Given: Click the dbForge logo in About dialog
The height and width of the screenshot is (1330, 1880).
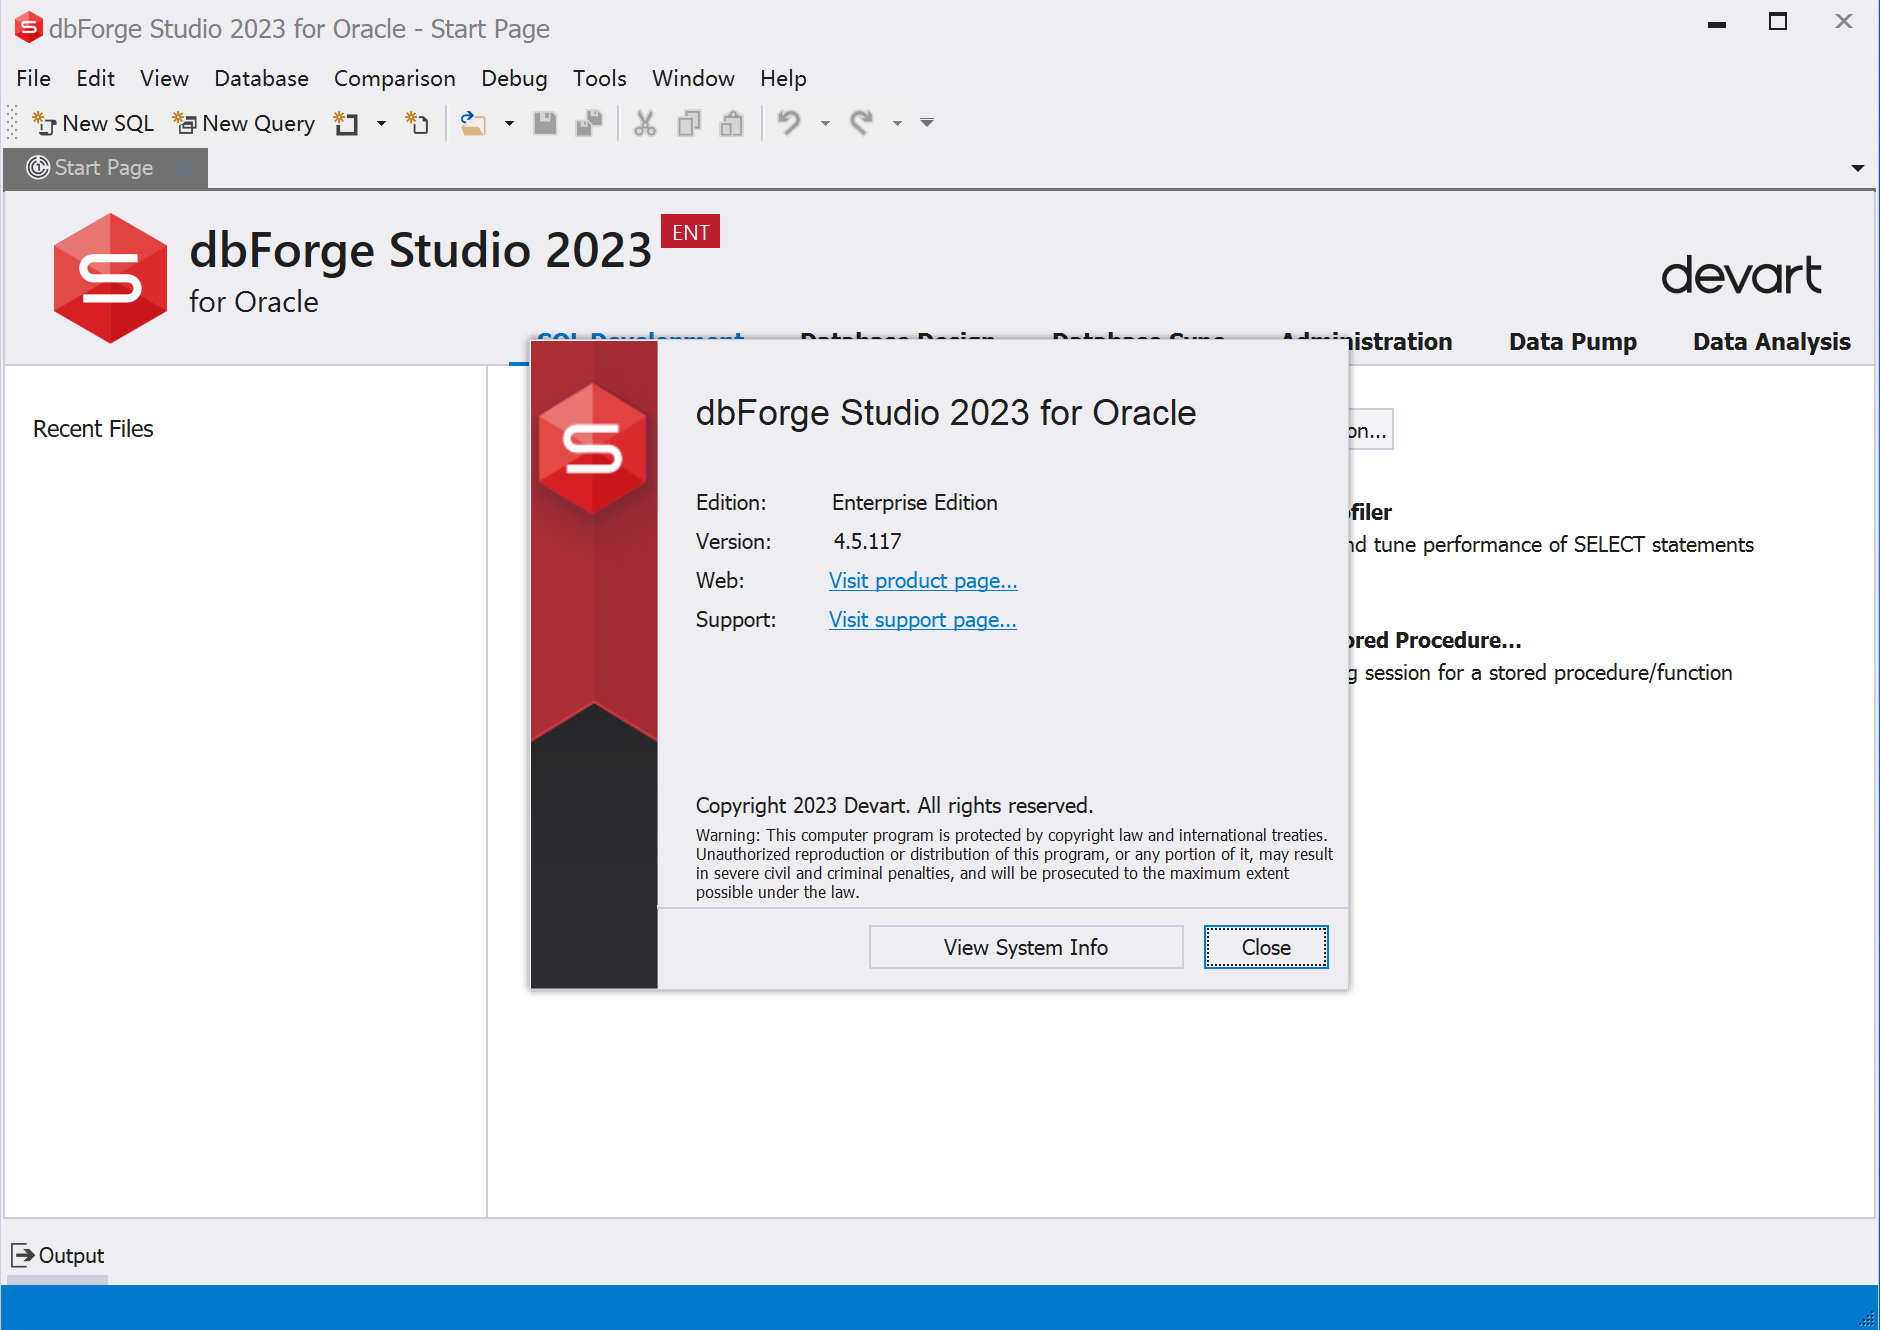Looking at the screenshot, I should (x=593, y=449).
